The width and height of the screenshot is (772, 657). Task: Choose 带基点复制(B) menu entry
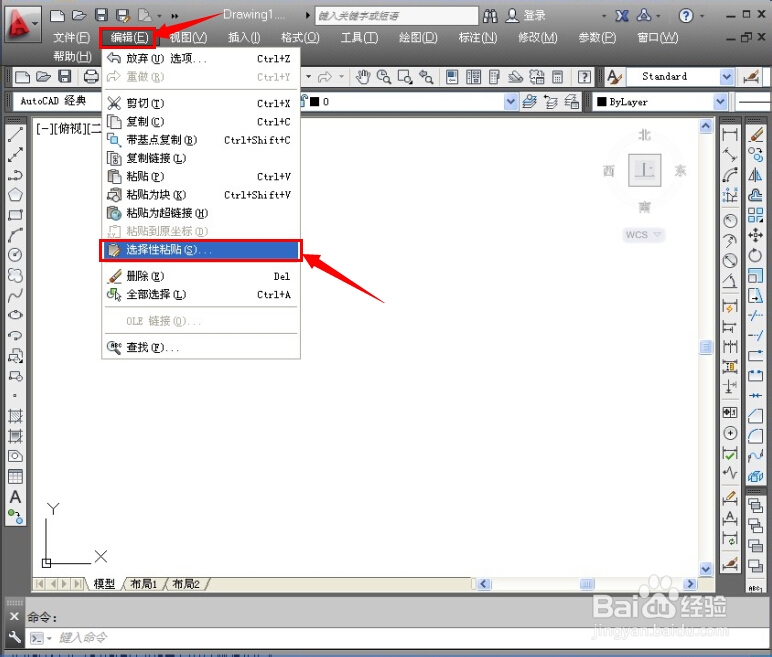201,140
